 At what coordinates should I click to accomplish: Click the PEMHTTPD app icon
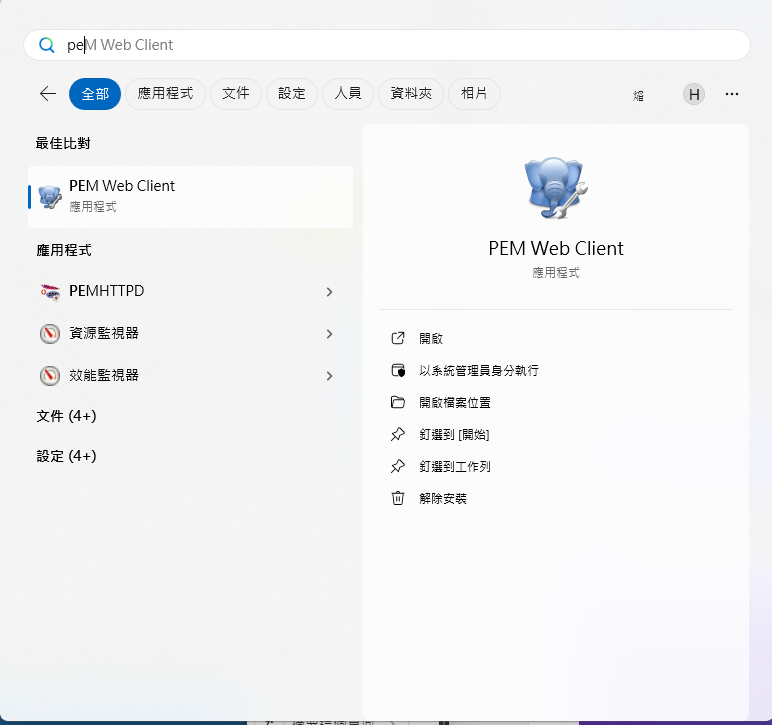(x=50, y=292)
